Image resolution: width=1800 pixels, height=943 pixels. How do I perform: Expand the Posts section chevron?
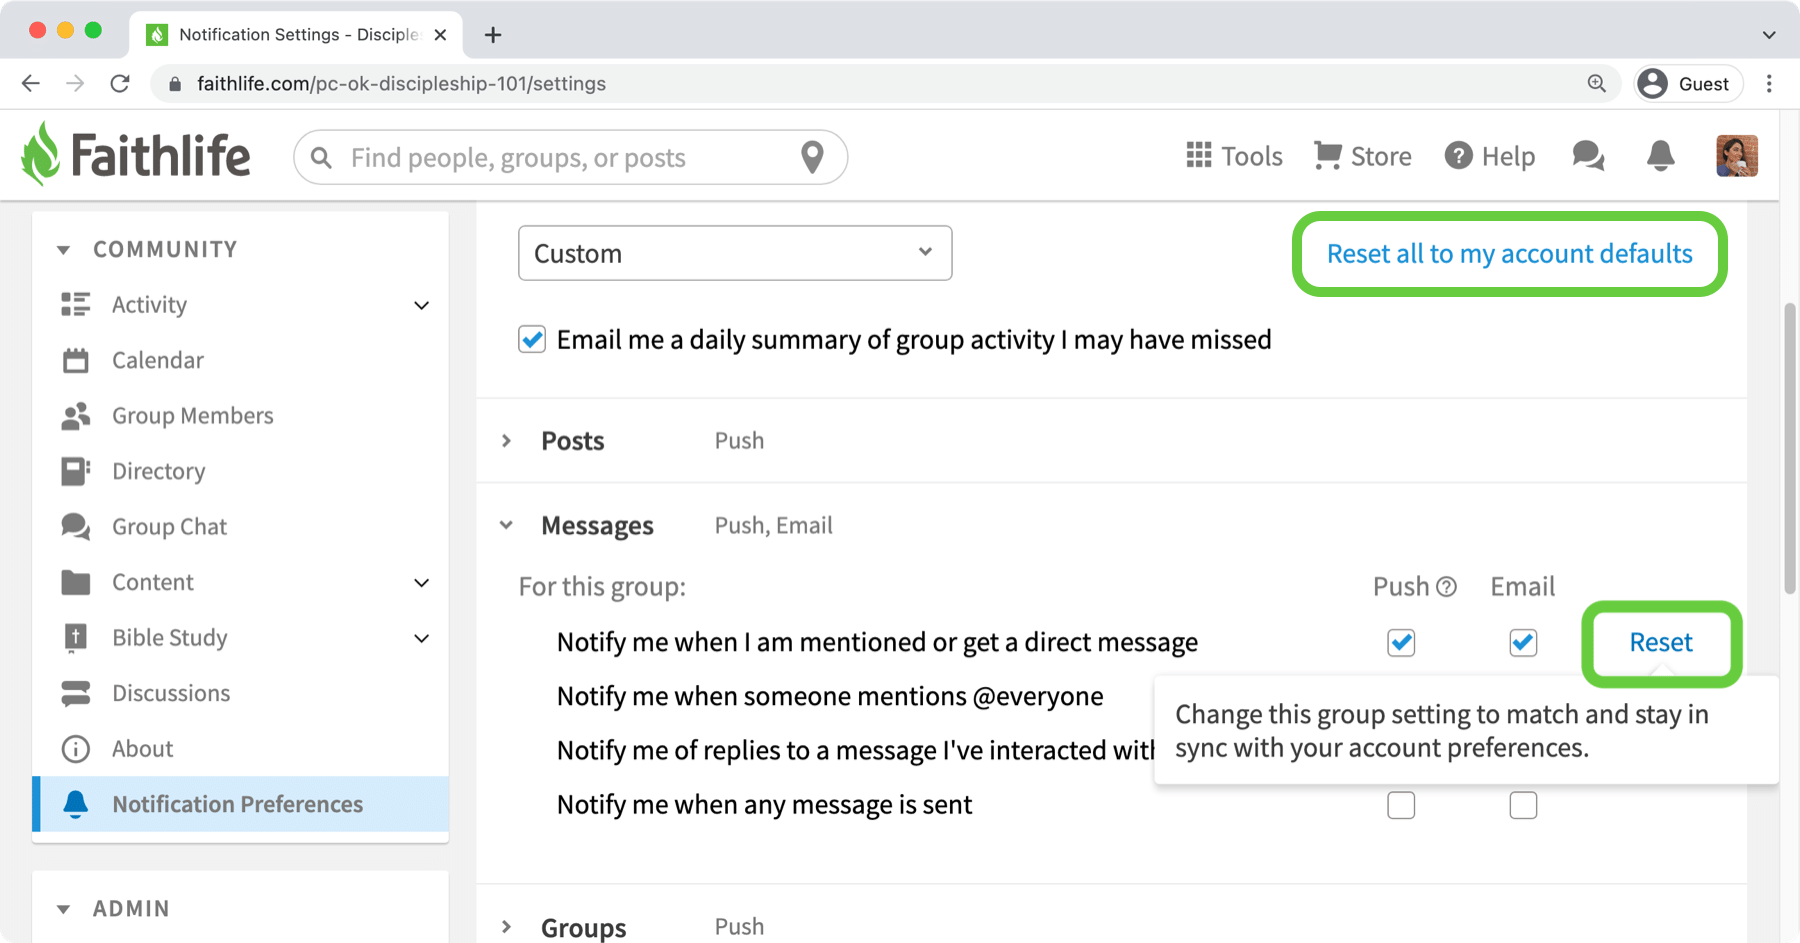[507, 441]
